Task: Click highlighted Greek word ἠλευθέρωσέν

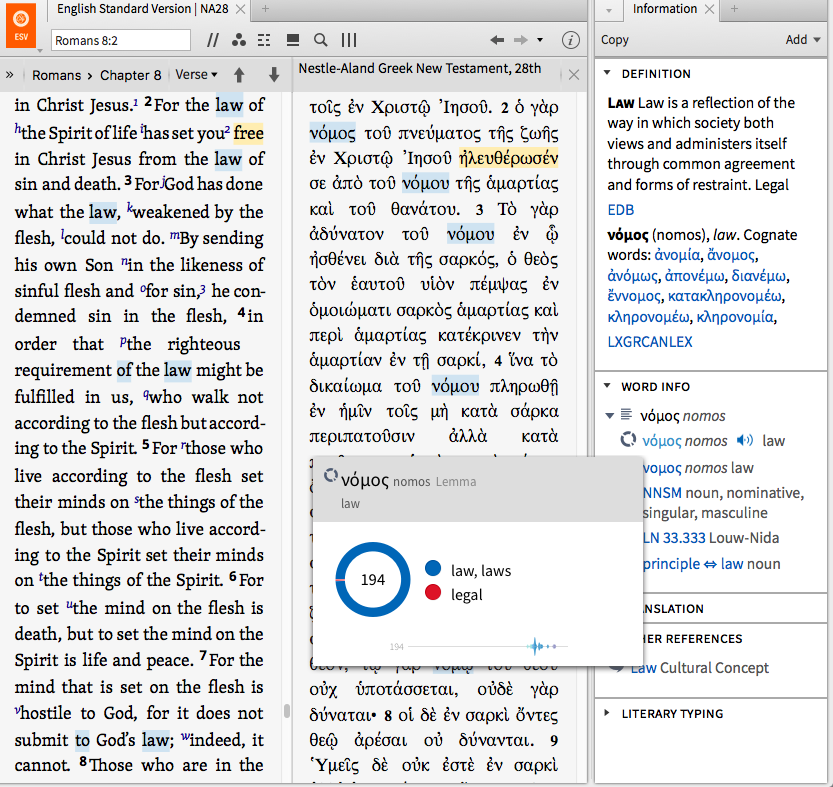Action: 508,158
